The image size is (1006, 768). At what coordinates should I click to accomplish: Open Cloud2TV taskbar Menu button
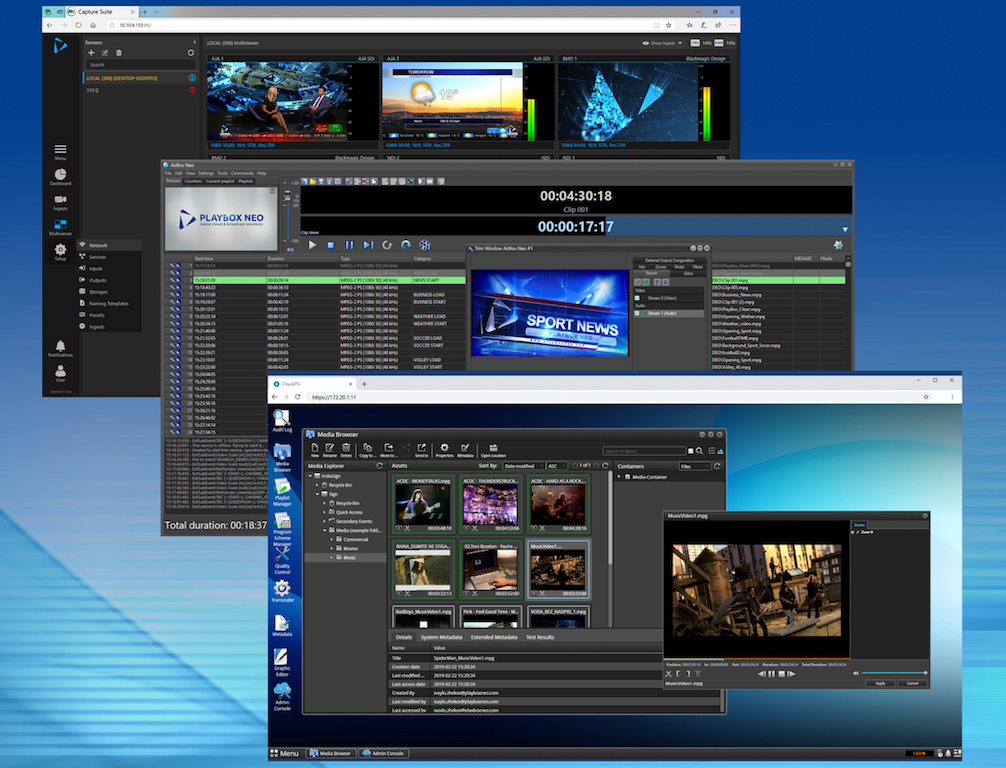[284, 753]
